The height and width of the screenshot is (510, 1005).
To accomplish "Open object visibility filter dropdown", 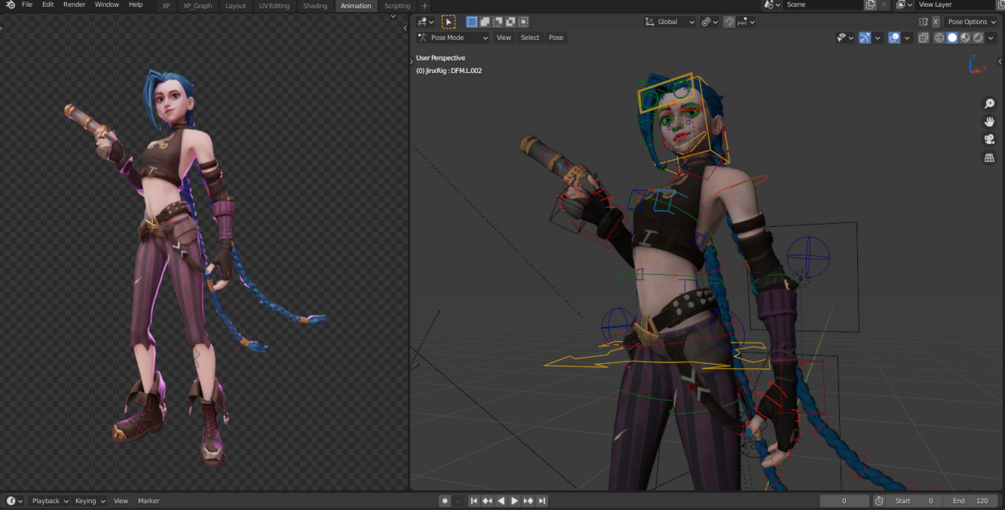I will (845, 38).
